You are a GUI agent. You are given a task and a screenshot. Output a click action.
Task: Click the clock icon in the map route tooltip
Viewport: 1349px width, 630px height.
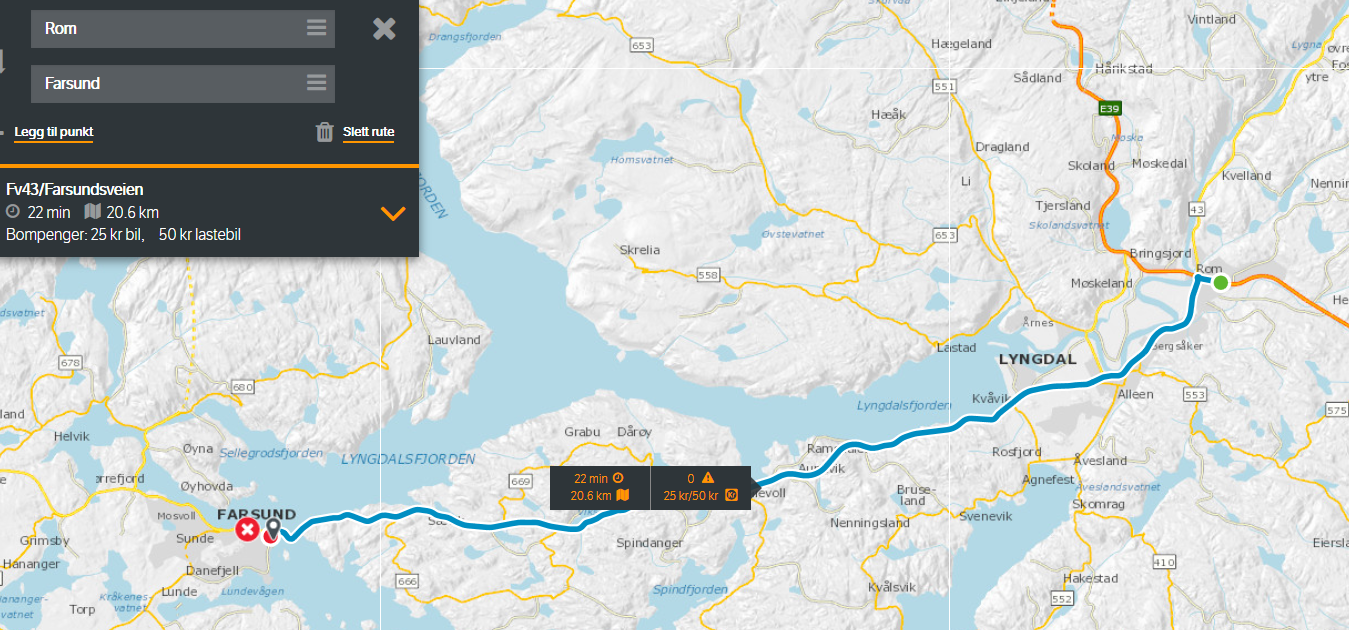(x=618, y=478)
